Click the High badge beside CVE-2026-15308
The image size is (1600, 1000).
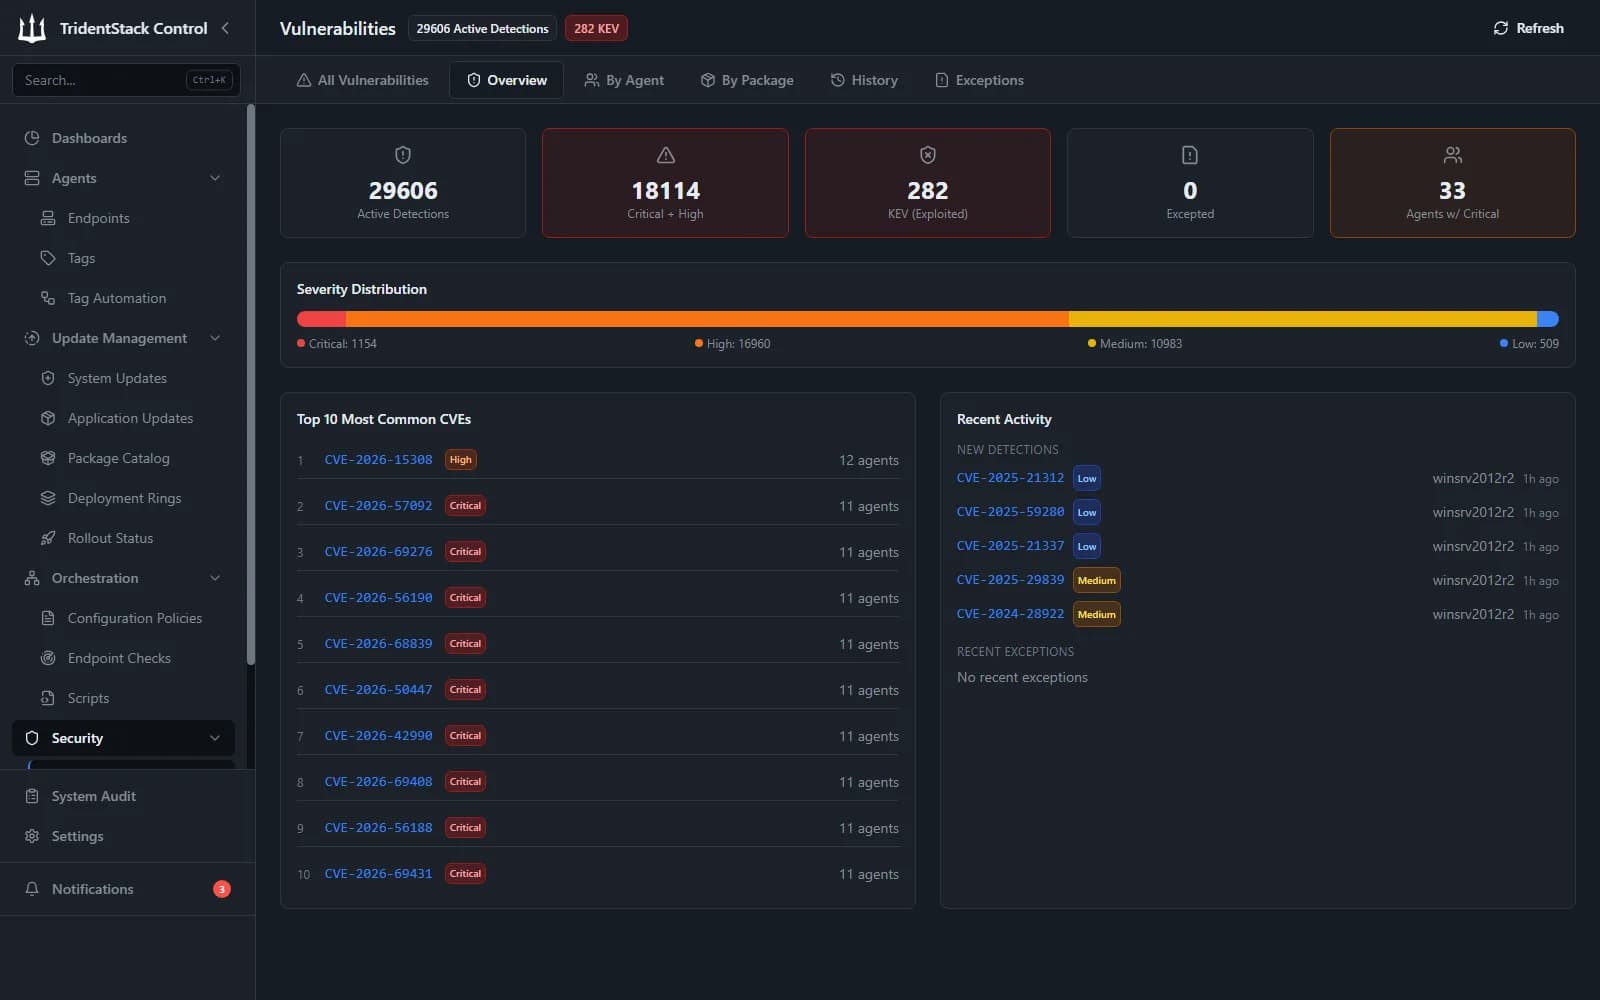[460, 460]
